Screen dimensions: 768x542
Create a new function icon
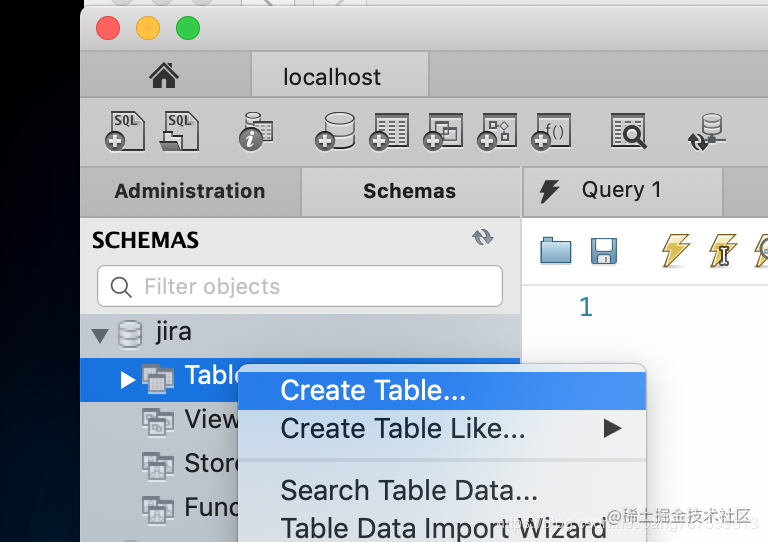click(551, 131)
